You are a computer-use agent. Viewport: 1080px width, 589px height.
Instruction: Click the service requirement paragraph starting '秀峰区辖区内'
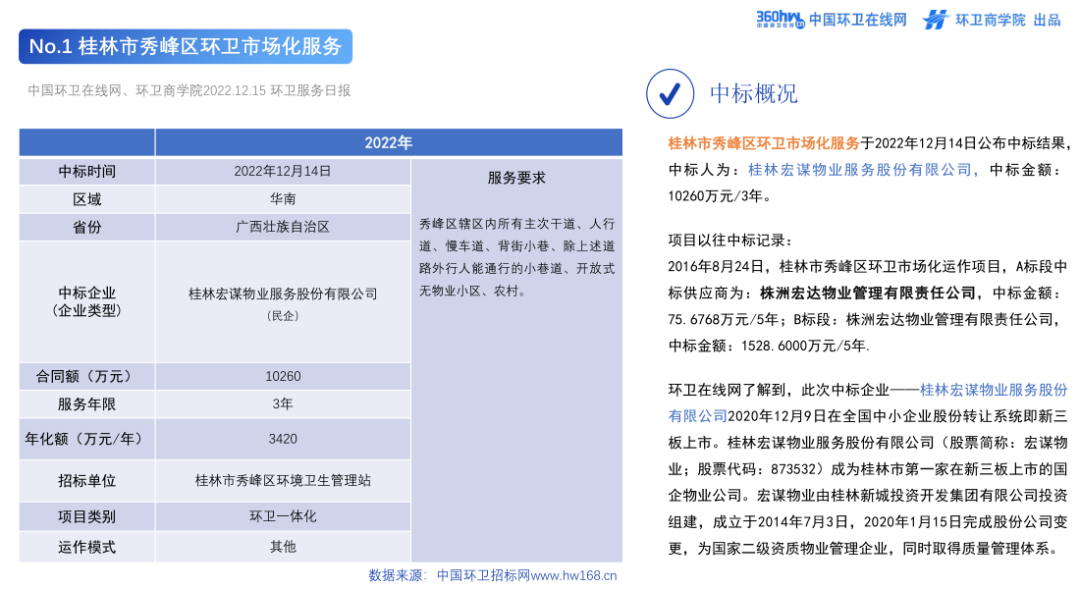517,257
